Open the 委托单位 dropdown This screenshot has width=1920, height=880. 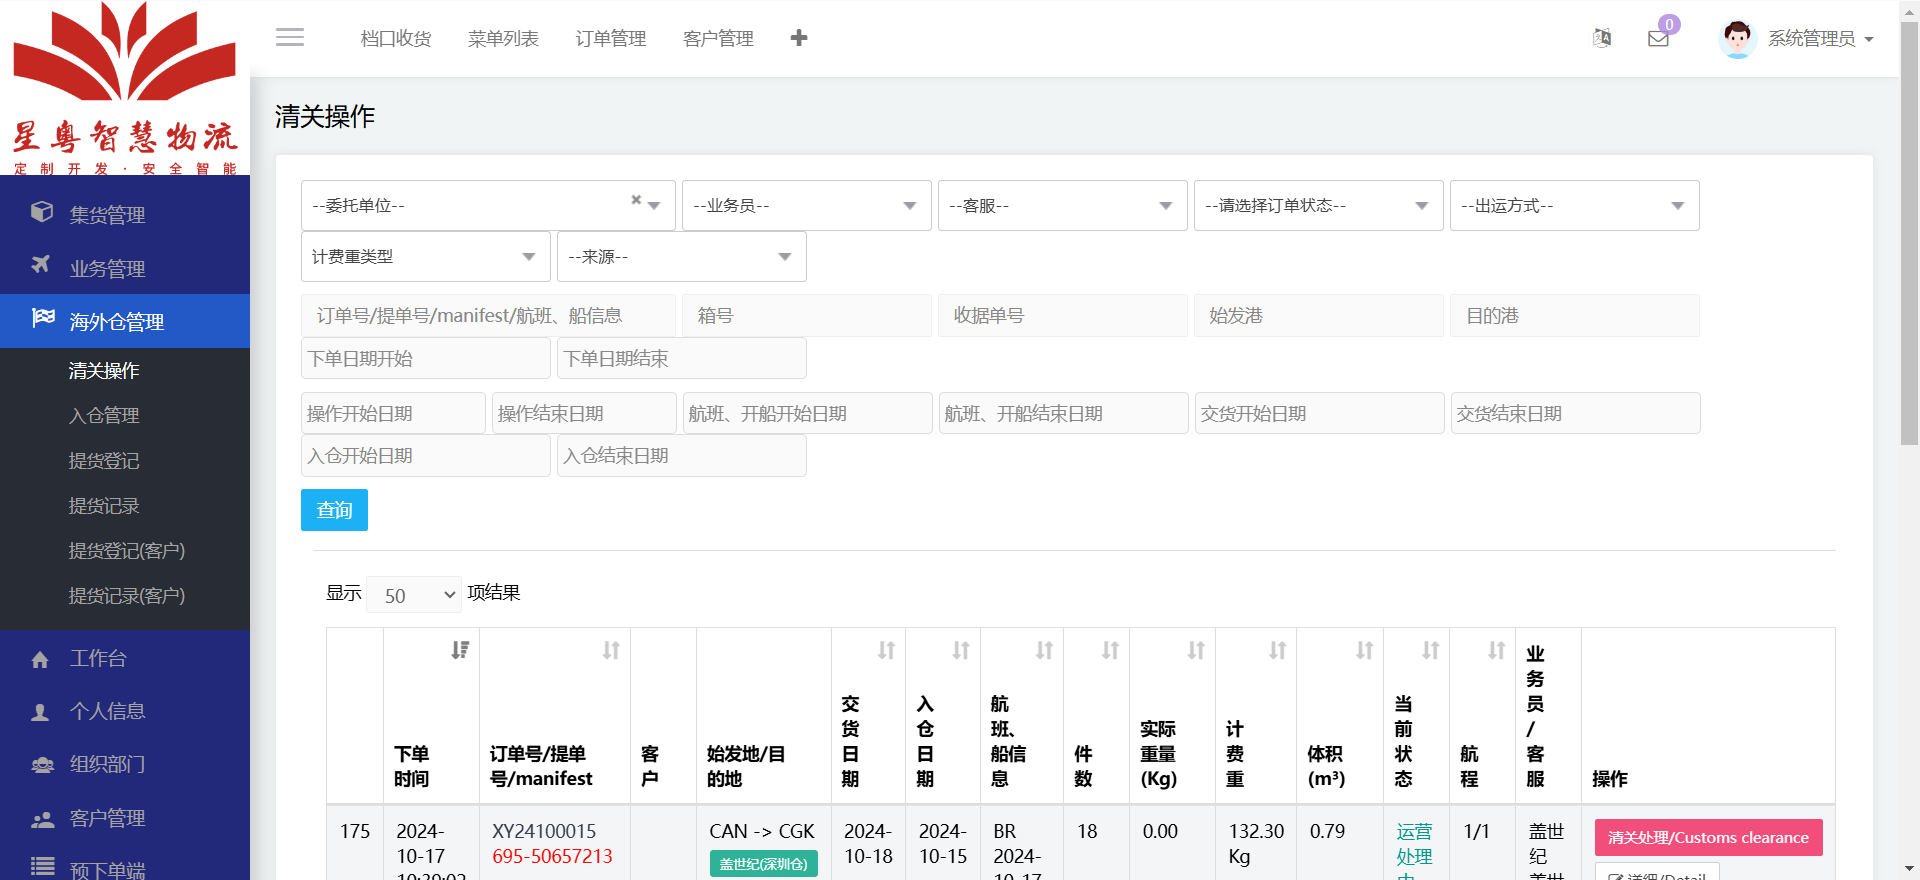pos(488,205)
